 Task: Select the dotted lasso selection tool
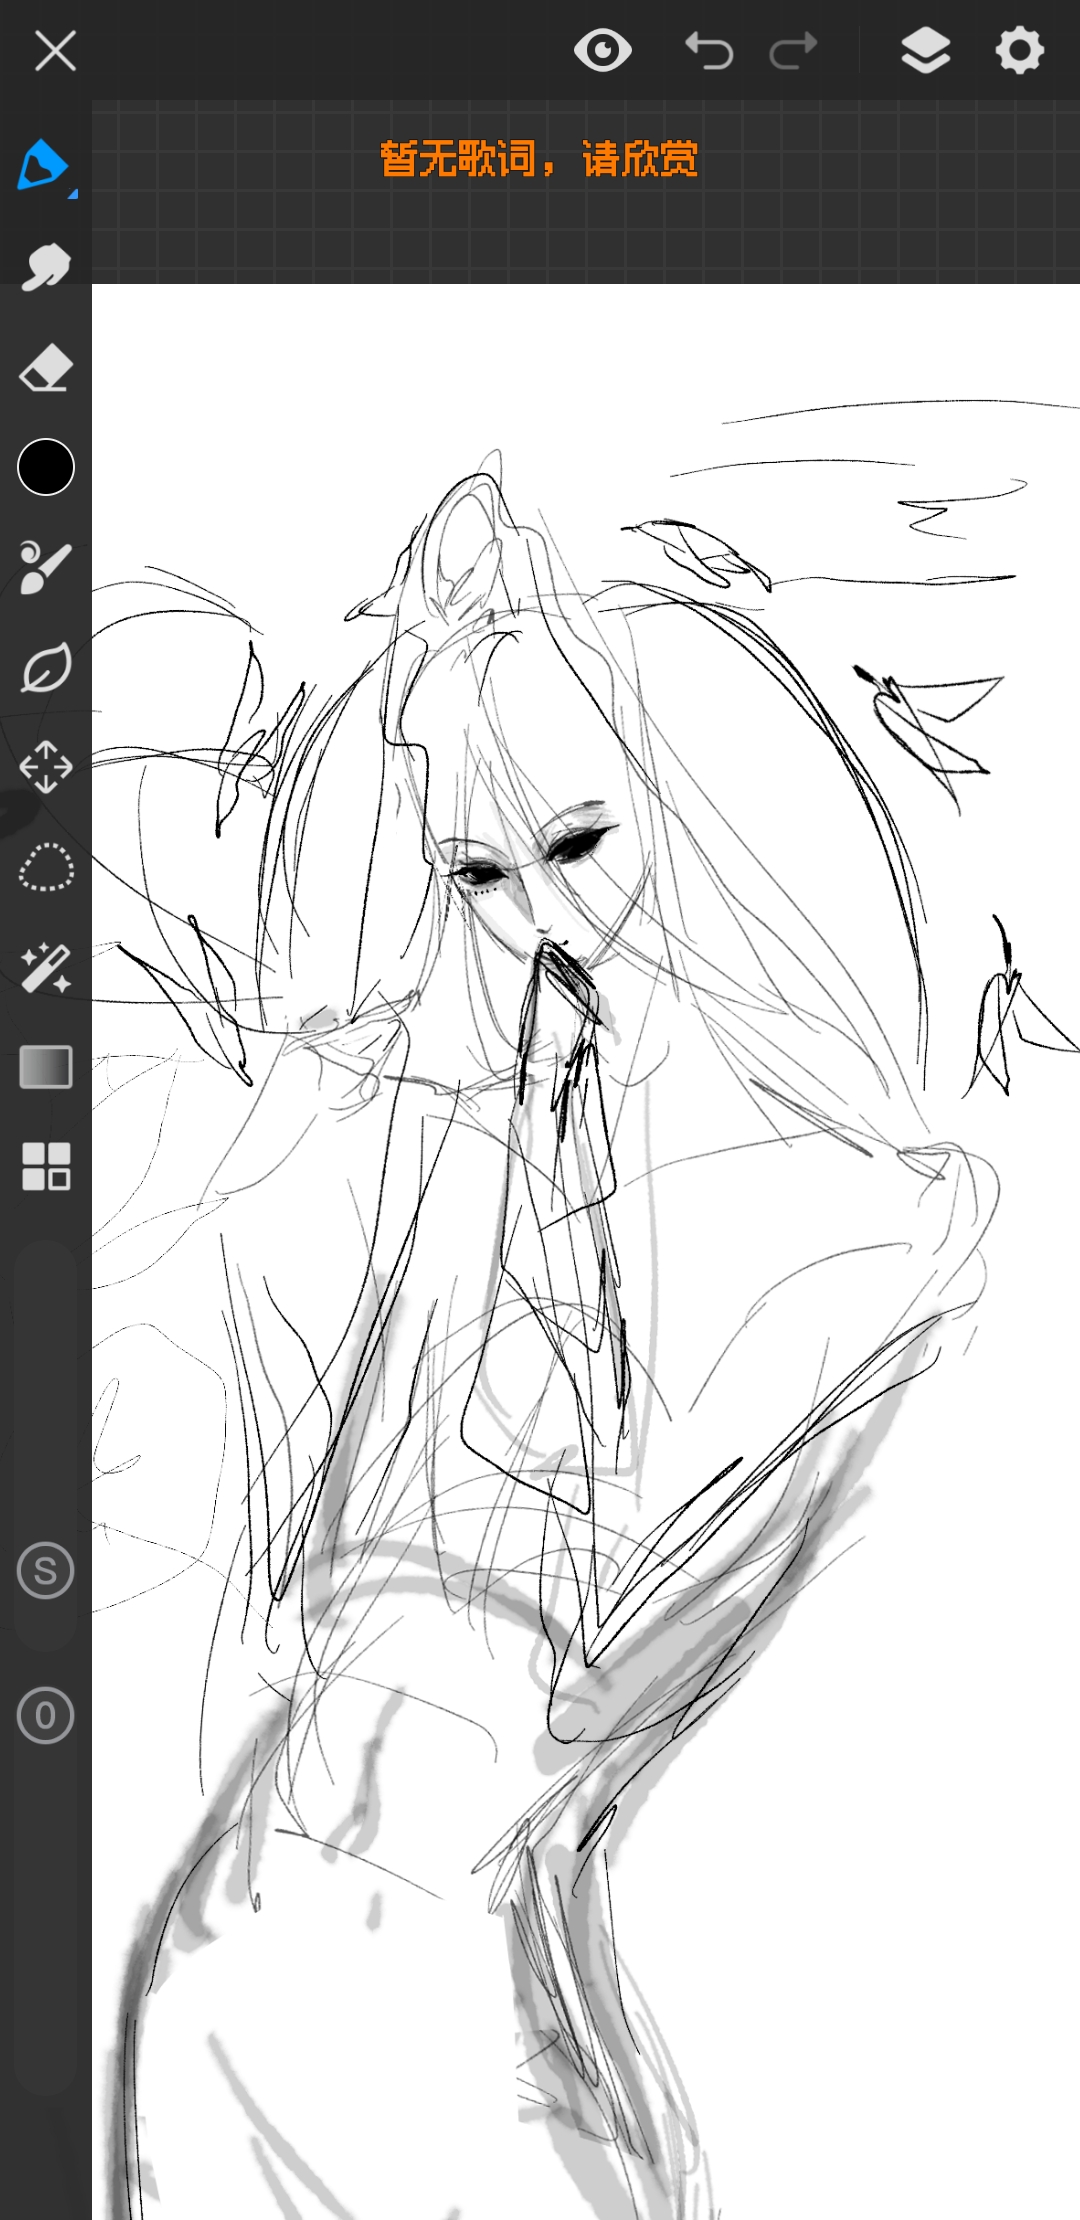click(46, 867)
